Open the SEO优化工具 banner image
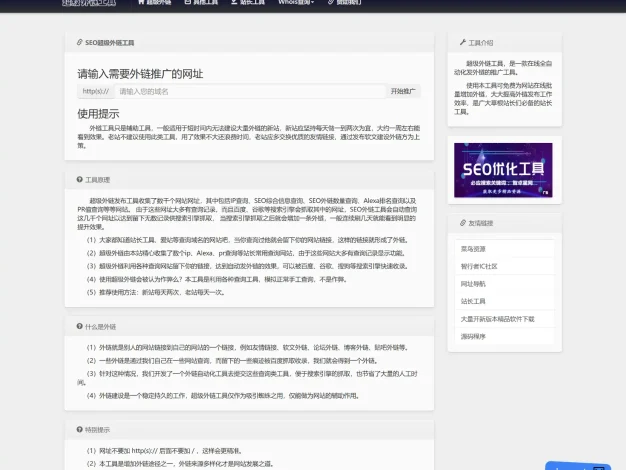Screen dimensions: 626x470 pos(503,170)
